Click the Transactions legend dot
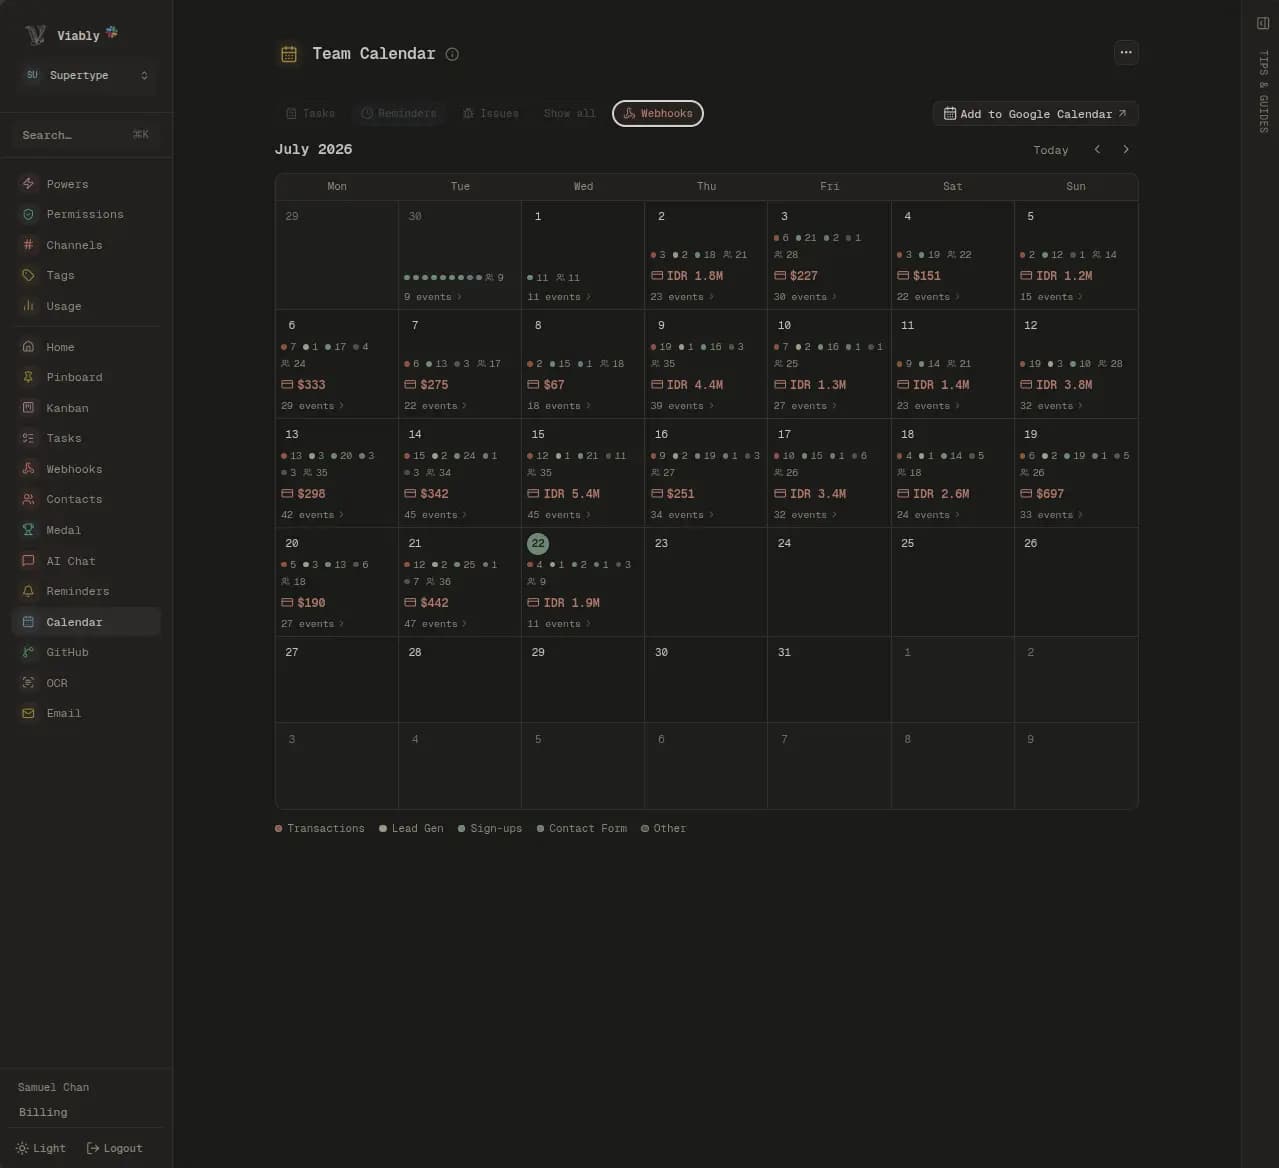1279x1168 pixels. (279, 829)
